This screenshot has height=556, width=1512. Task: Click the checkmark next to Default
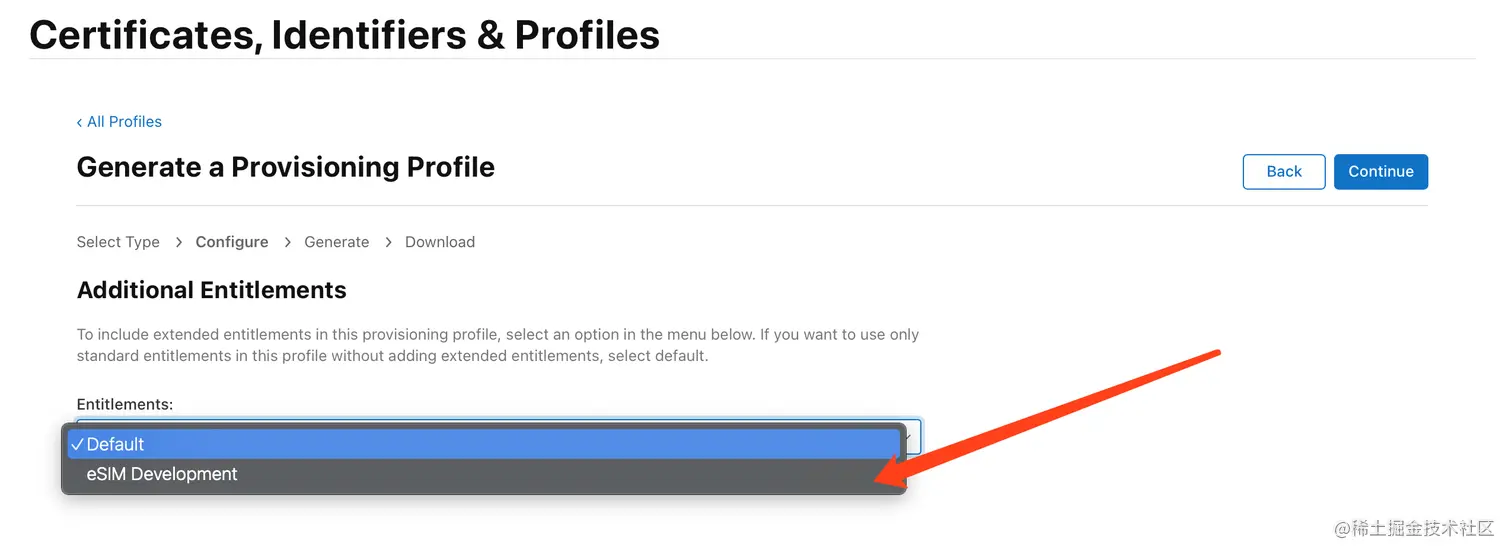(77, 444)
